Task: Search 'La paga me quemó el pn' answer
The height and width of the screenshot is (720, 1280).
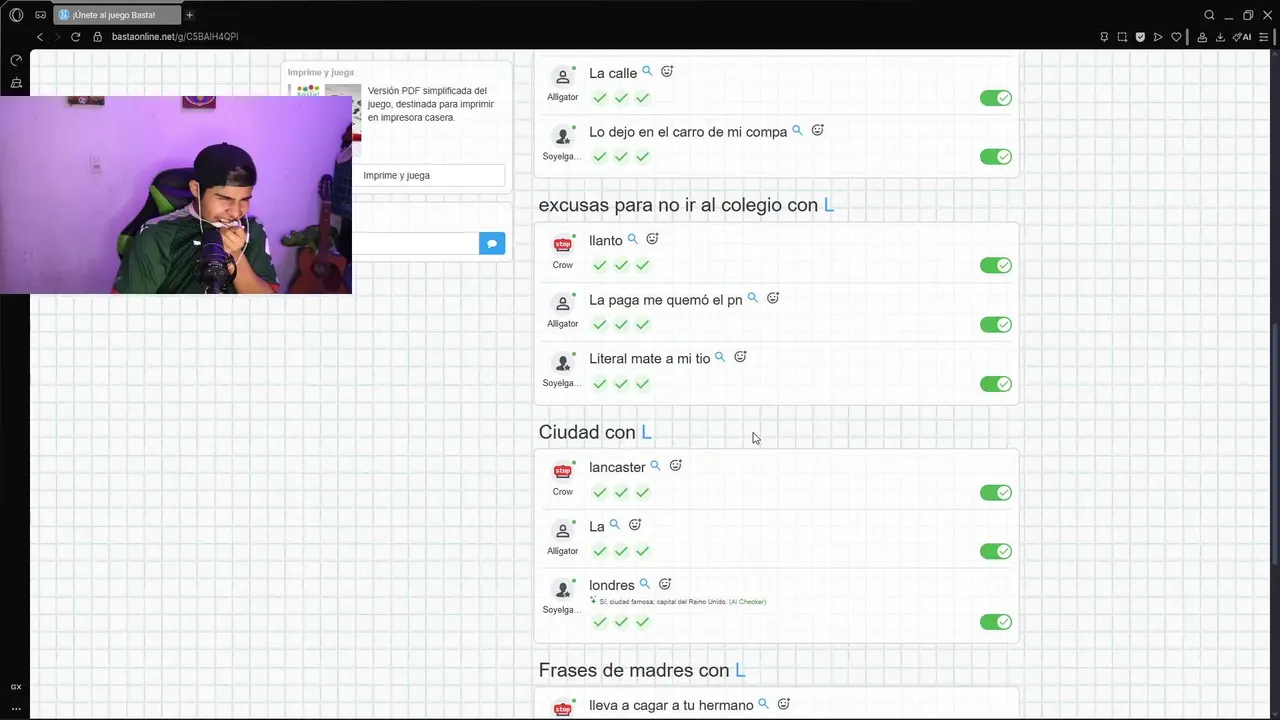Action: point(753,298)
